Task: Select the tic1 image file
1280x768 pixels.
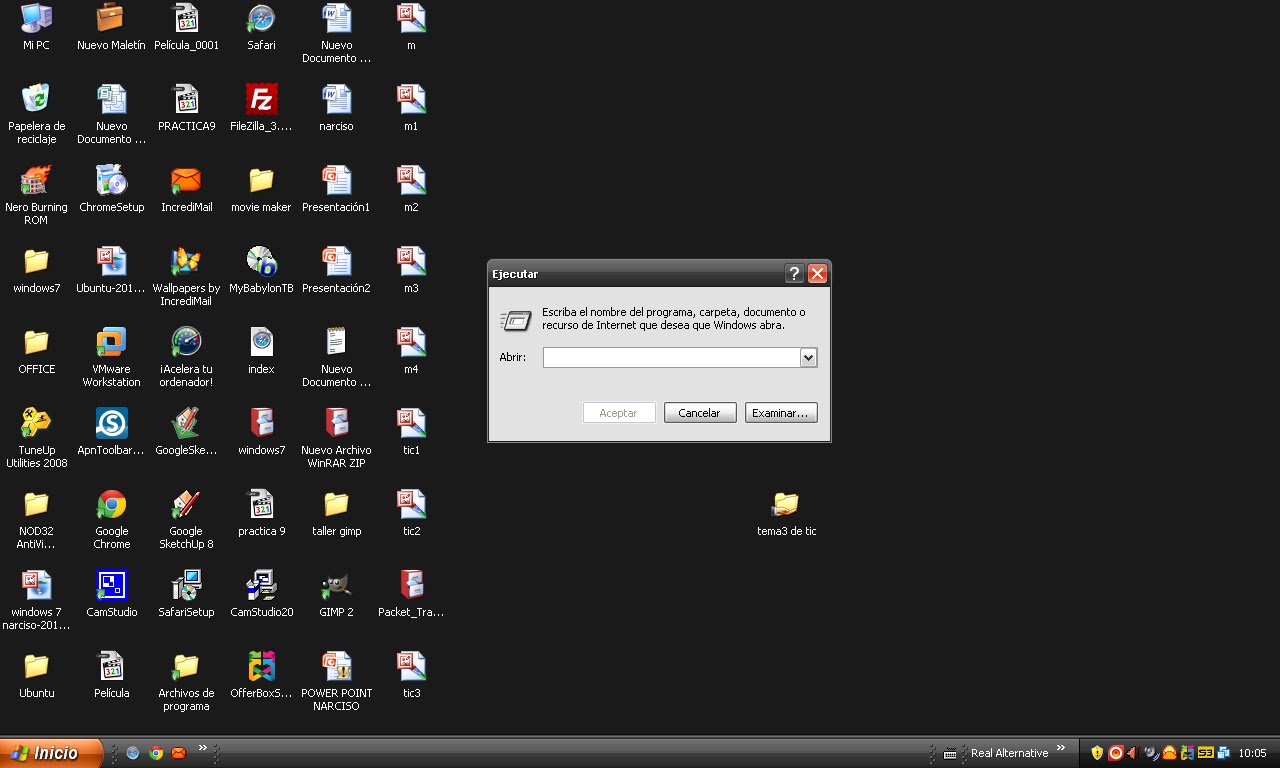Action: [x=411, y=431]
